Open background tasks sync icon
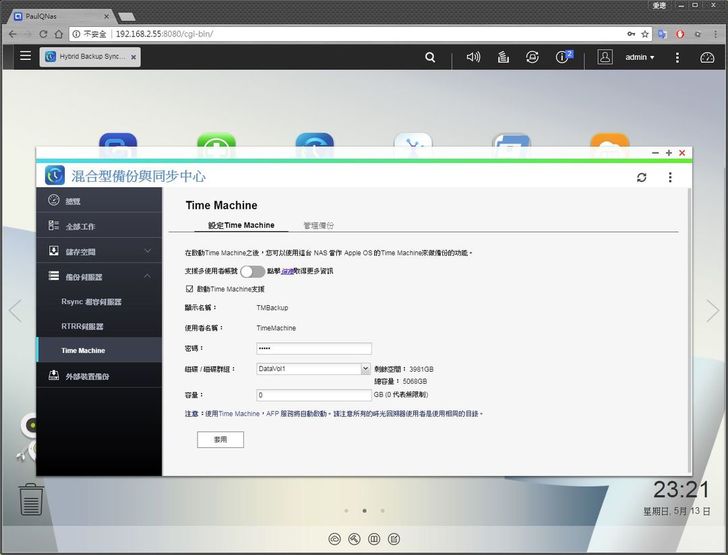This screenshot has width=728, height=555. [532, 58]
